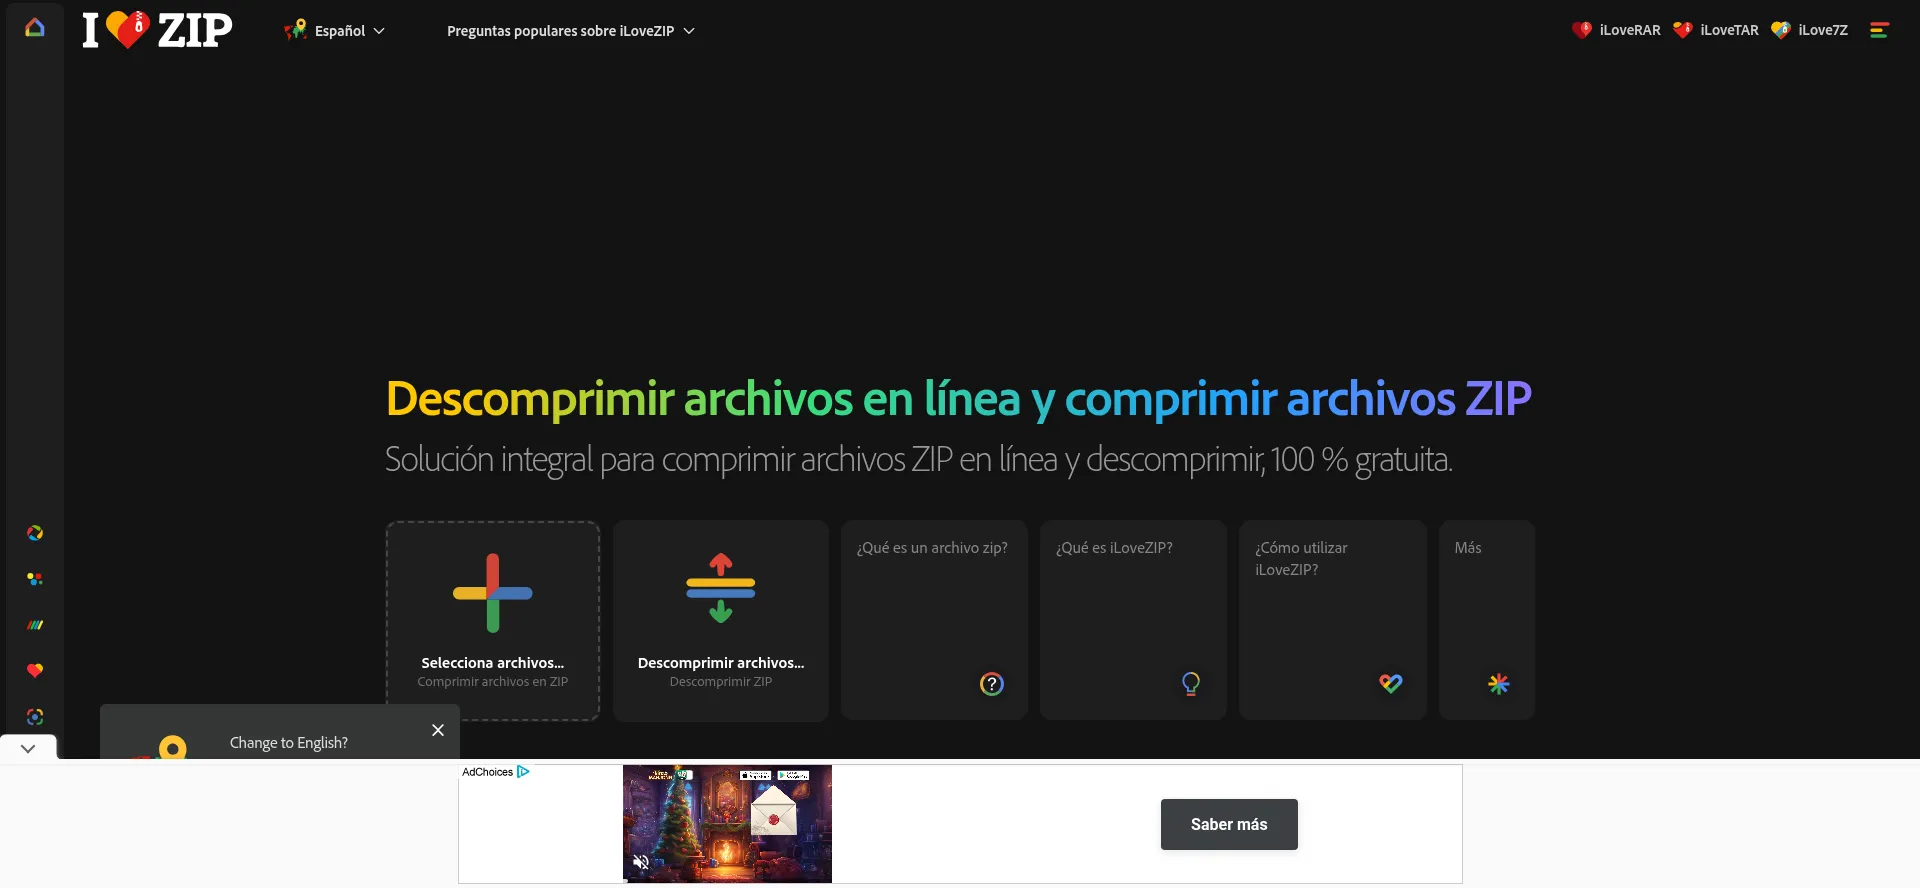1920x888 pixels.
Task: Click Selecciona archivos... label
Action: [x=493, y=663]
